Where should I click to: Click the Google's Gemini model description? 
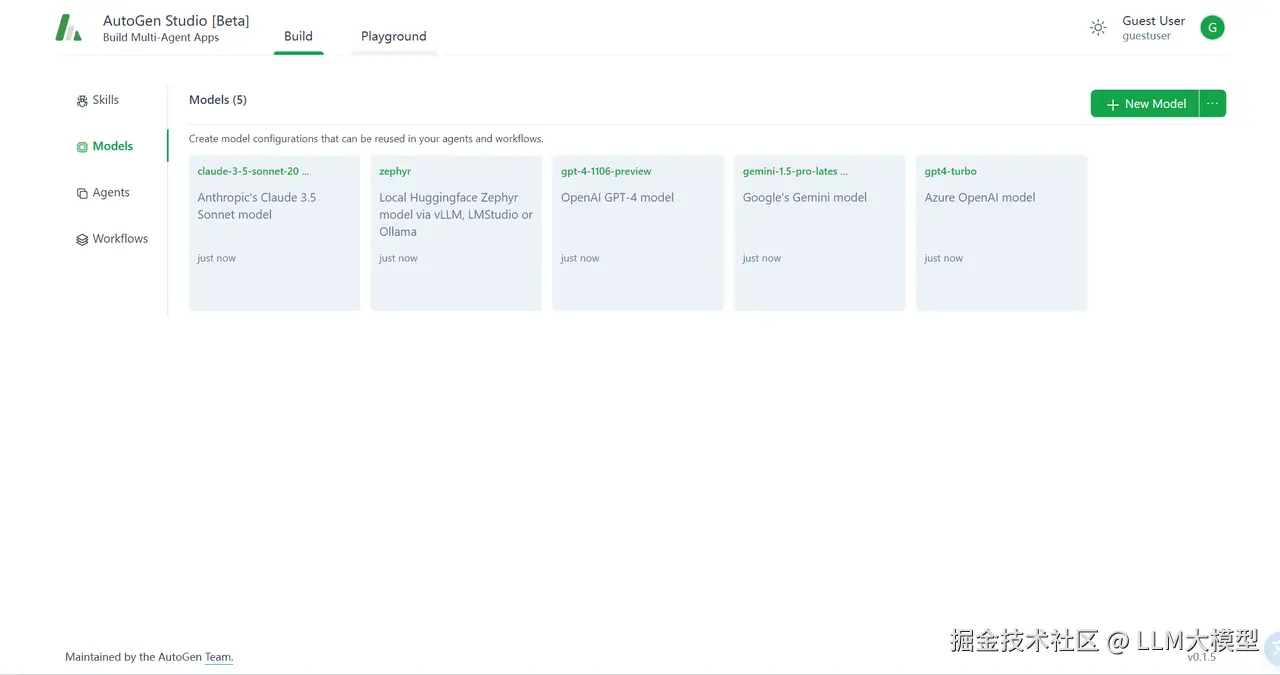[805, 198]
